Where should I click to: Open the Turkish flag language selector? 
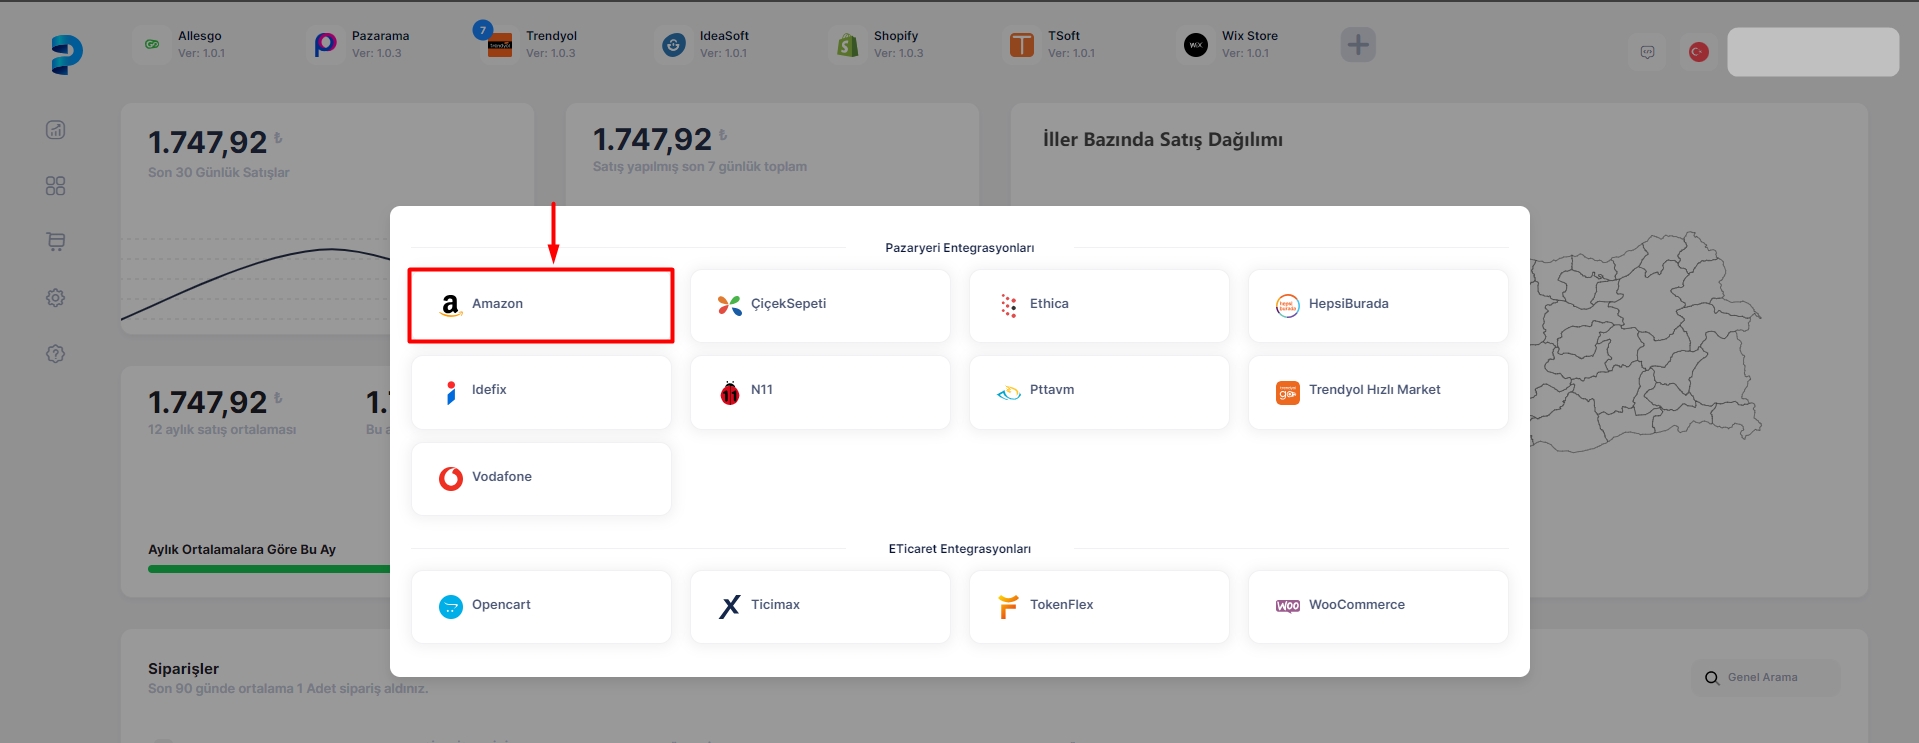[1698, 52]
